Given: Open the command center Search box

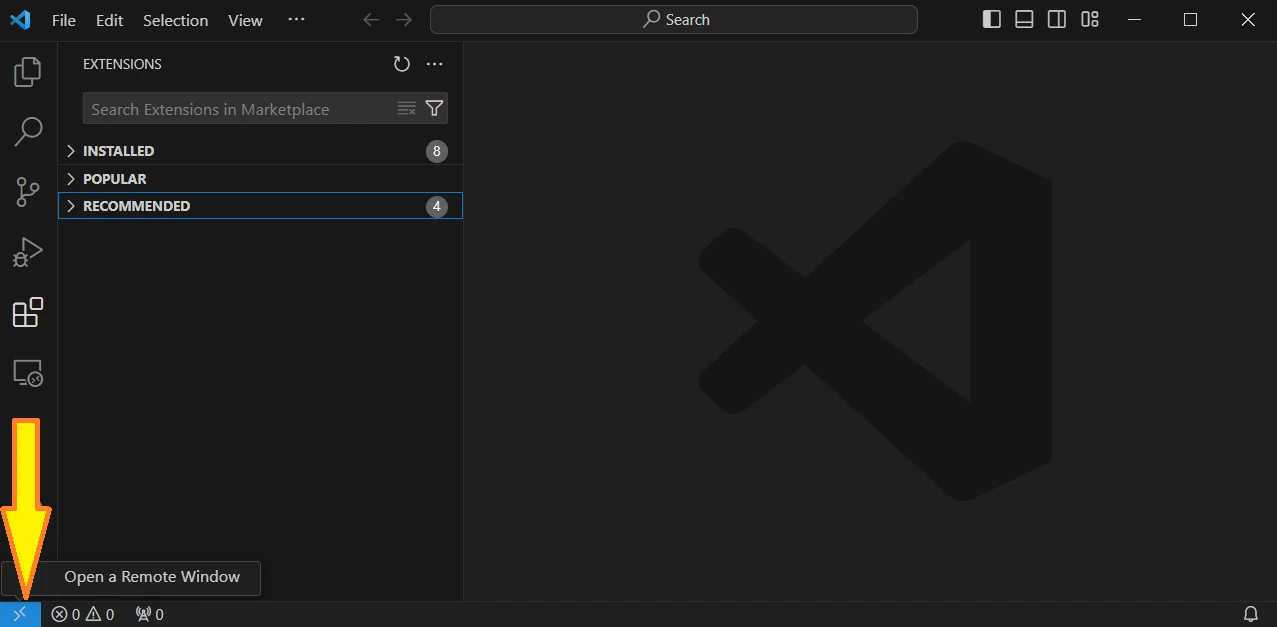Looking at the screenshot, I should pos(674,20).
